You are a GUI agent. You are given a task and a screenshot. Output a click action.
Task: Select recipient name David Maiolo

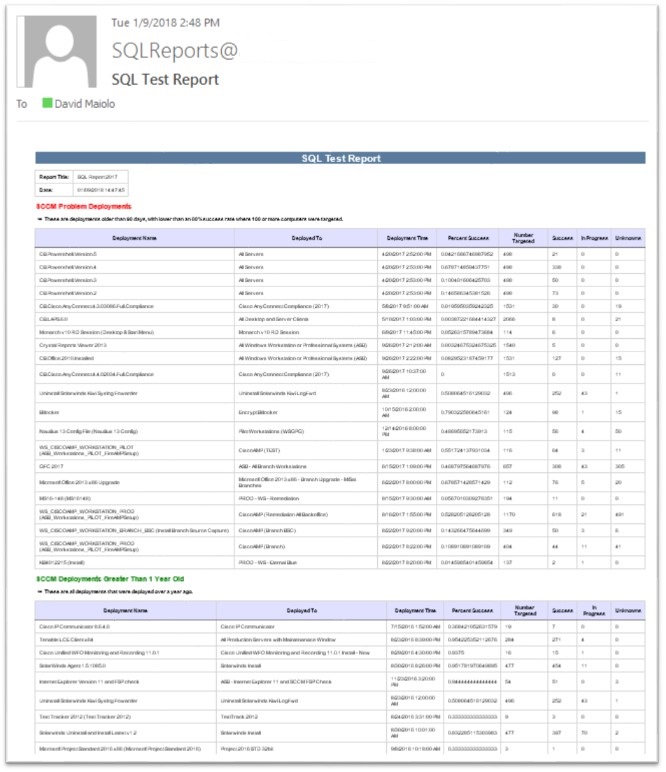[x=85, y=104]
